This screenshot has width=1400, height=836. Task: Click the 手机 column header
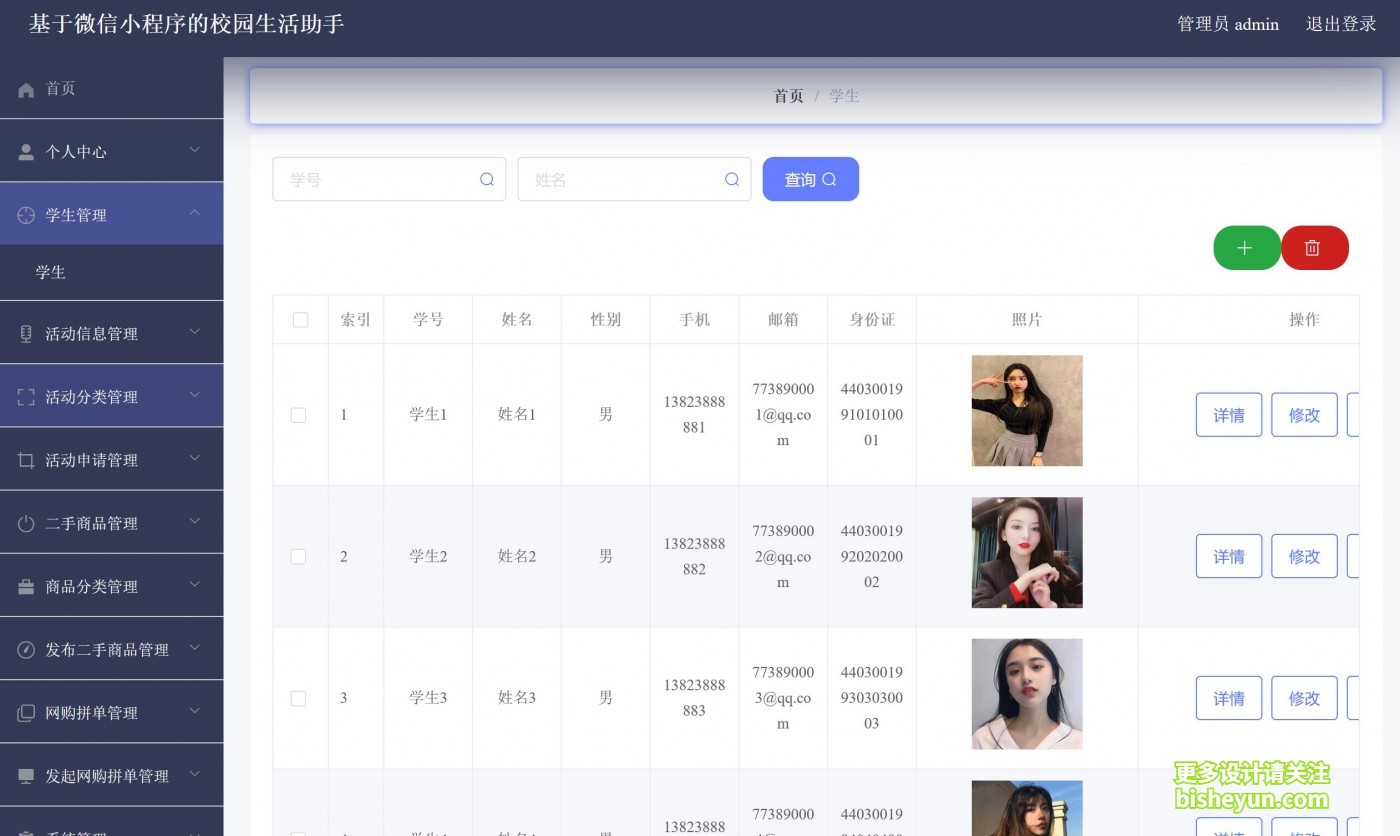[x=694, y=320]
